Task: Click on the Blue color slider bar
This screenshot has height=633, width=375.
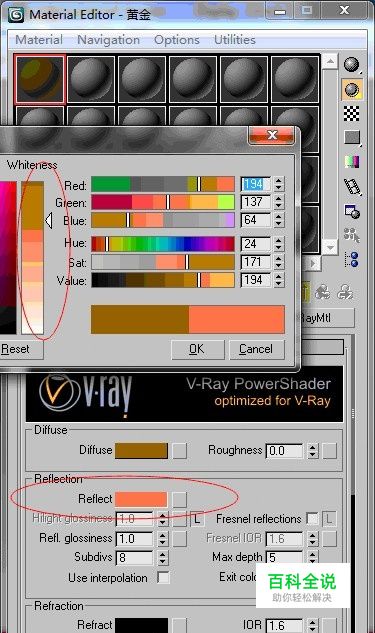Action: point(163,220)
